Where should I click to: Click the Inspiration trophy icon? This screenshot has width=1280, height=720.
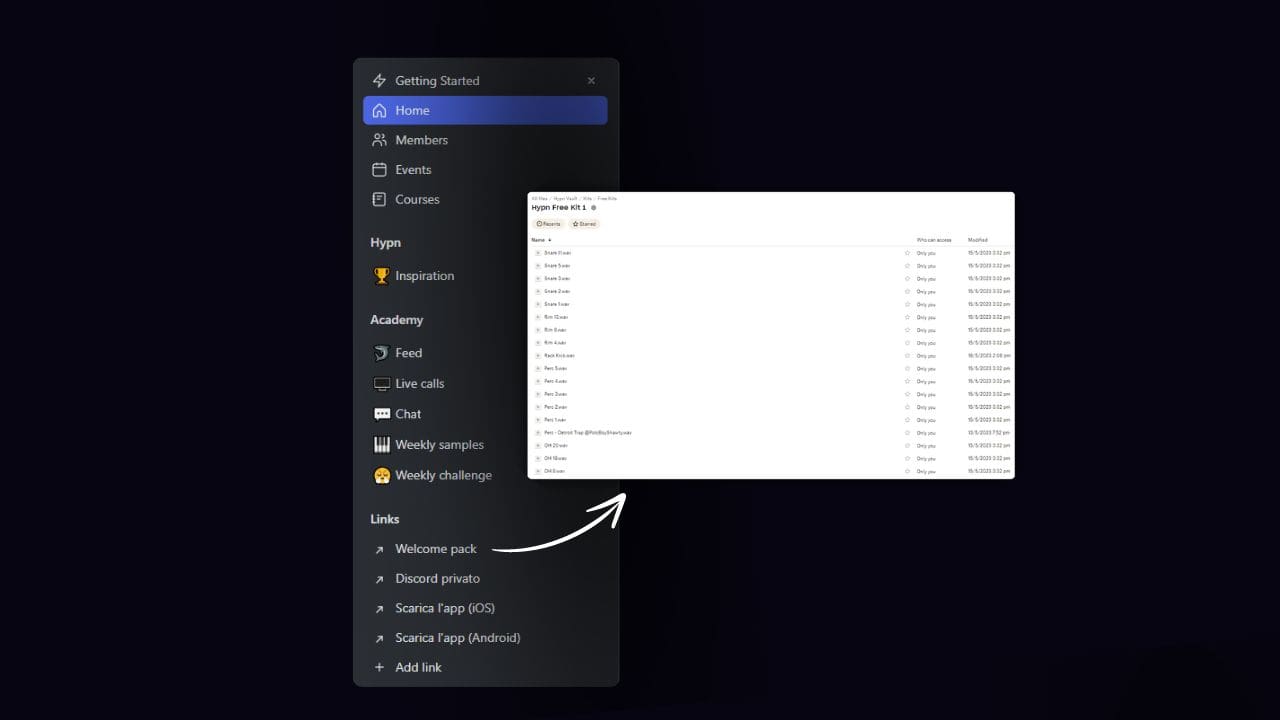[x=381, y=276]
